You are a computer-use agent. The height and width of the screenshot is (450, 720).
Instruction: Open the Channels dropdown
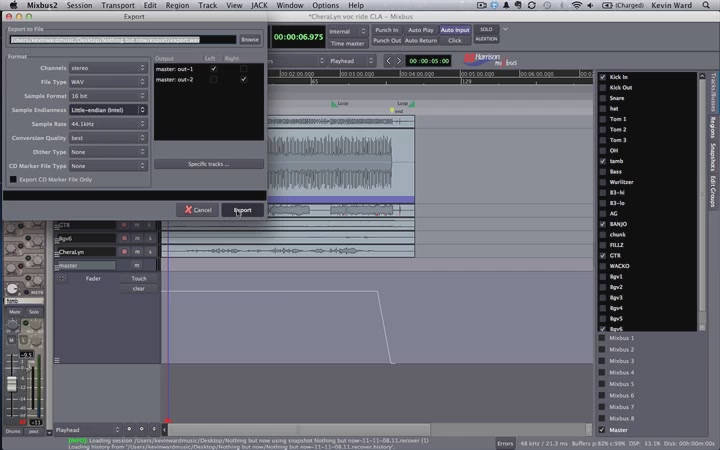pos(108,68)
